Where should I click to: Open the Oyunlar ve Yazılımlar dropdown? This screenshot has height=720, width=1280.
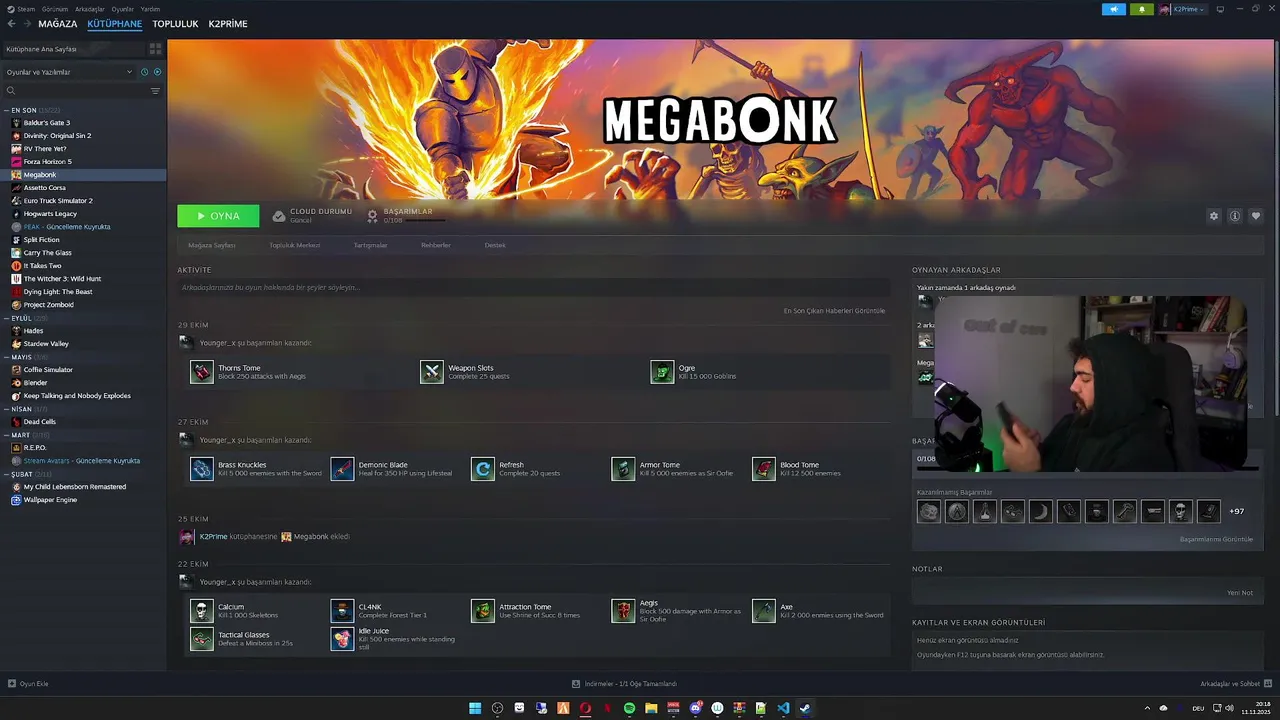(69, 72)
